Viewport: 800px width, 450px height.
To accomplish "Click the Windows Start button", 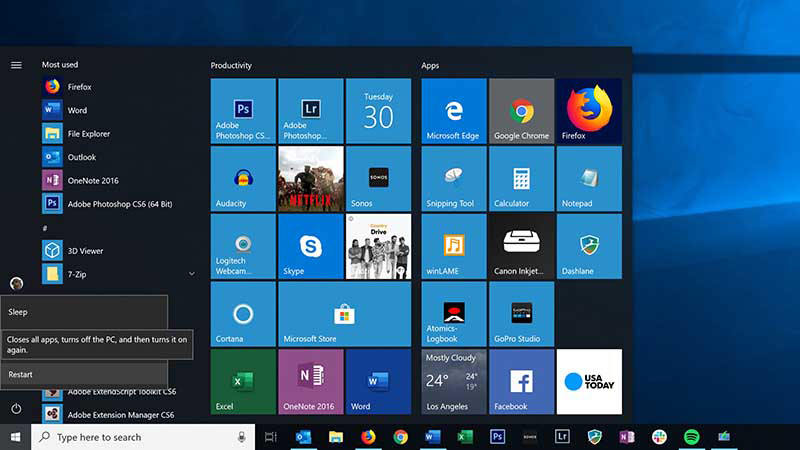I will (15, 437).
